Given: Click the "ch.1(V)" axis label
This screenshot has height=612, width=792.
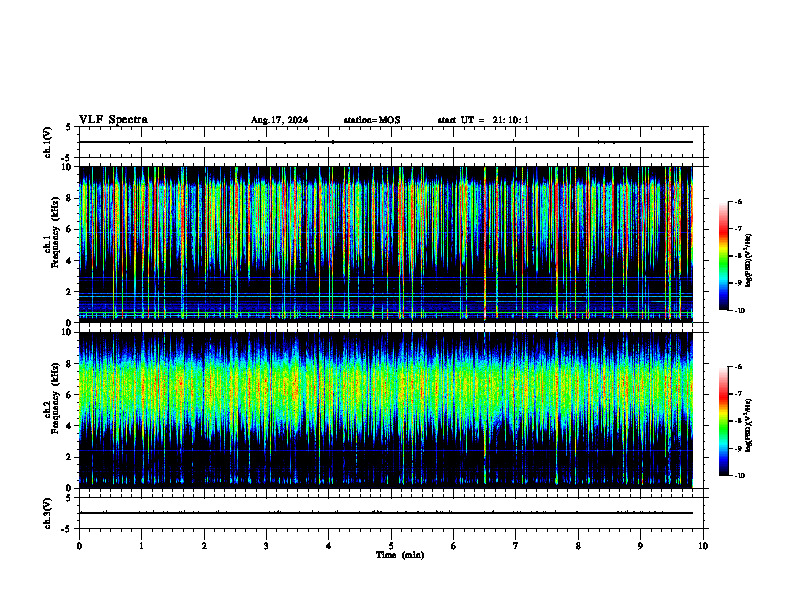Looking at the screenshot, I should pyautogui.click(x=48, y=142).
